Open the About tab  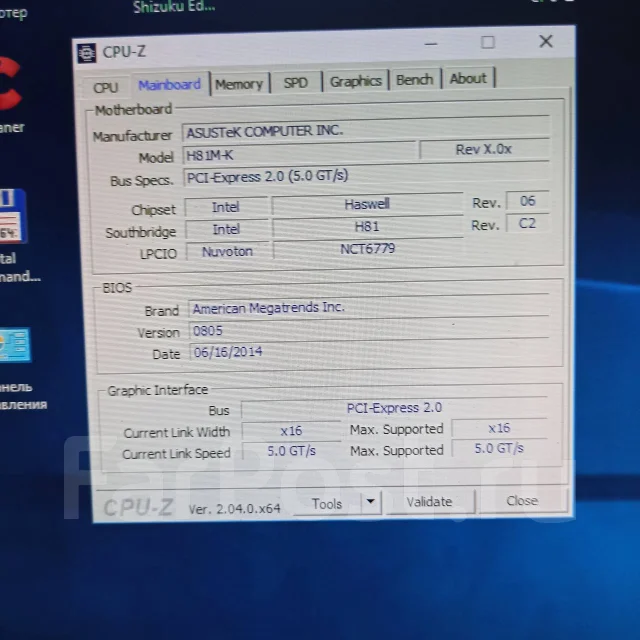point(468,78)
